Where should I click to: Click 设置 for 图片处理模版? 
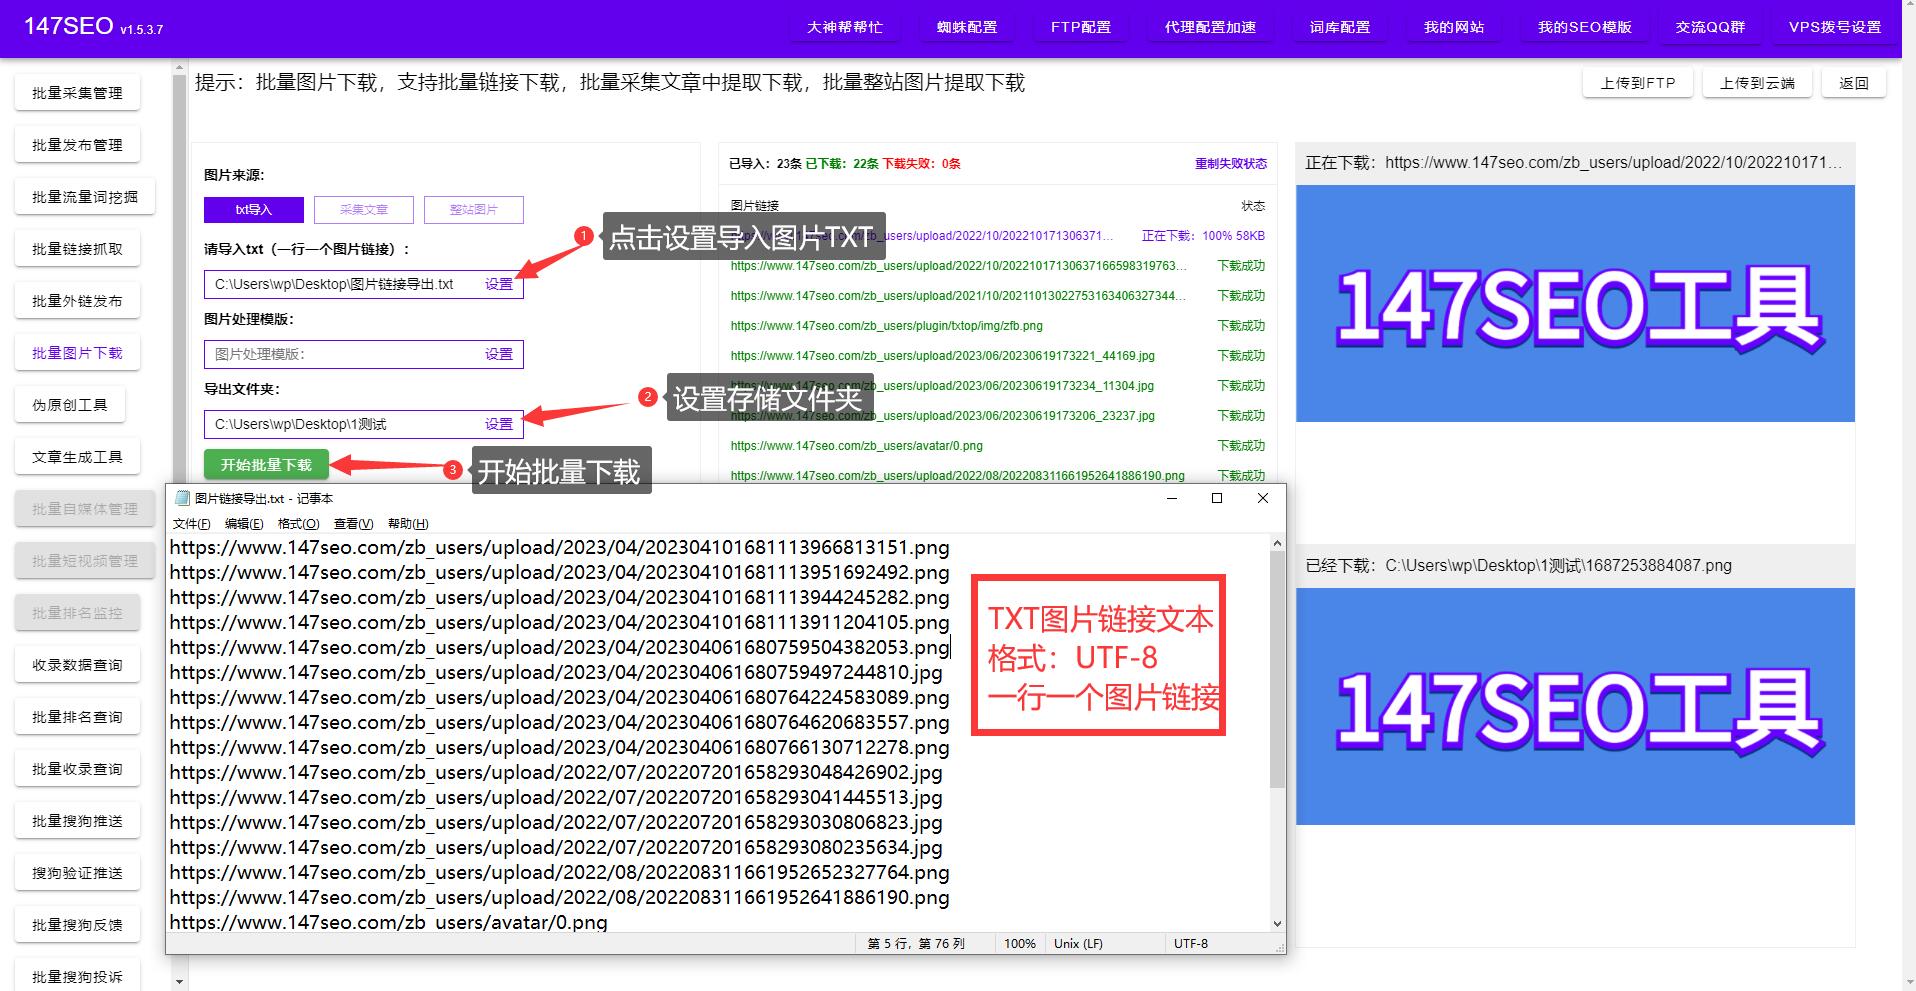[x=499, y=354]
